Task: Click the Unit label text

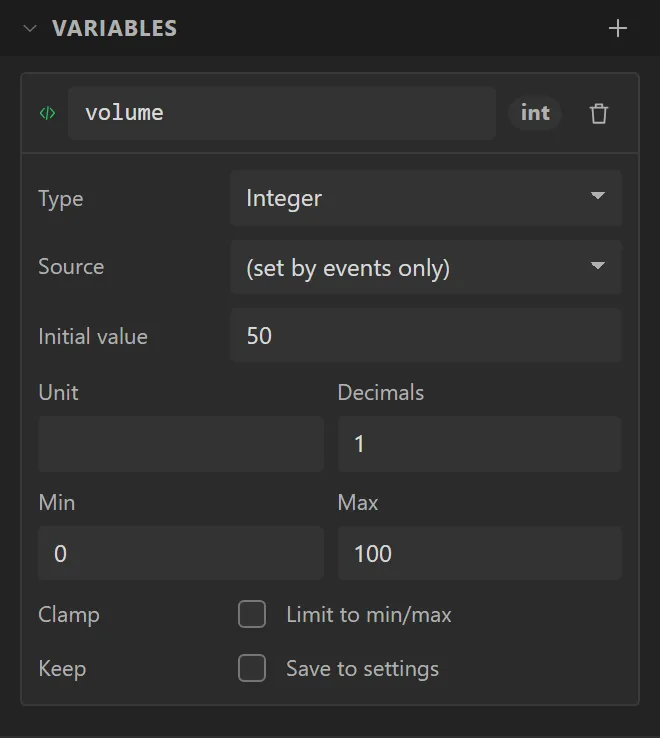Action: point(58,393)
